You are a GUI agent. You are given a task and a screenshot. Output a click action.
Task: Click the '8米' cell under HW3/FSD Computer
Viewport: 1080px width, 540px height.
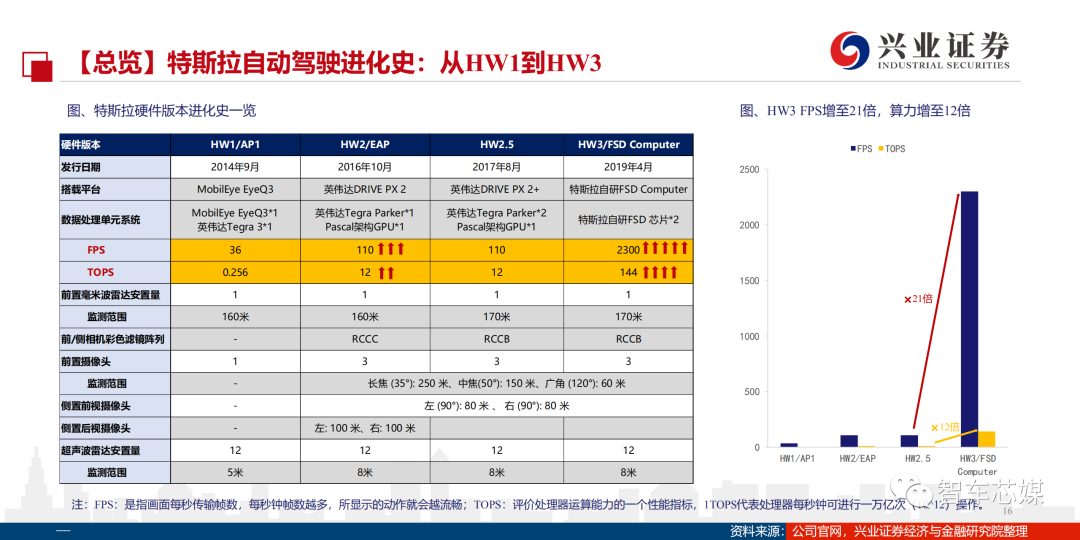coord(628,472)
